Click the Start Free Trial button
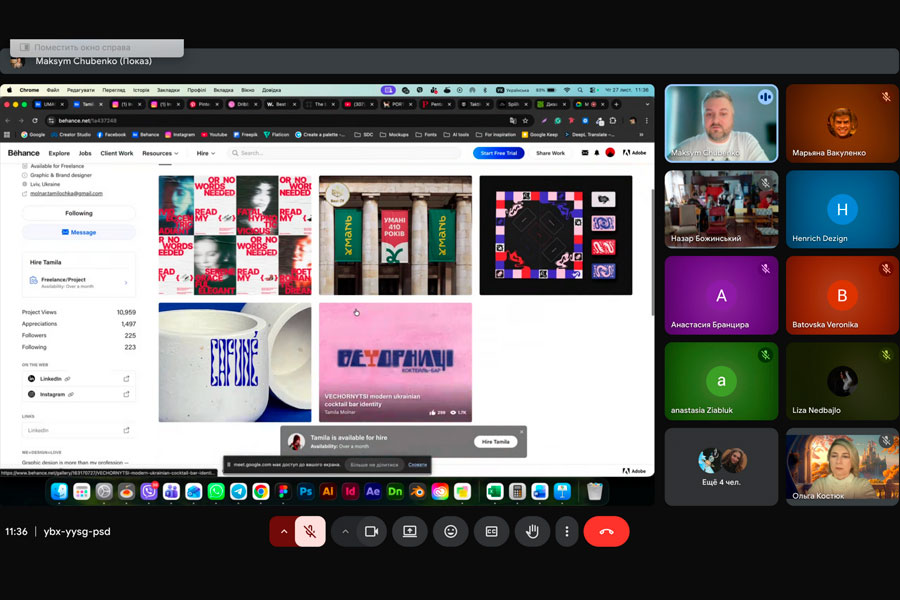900x600 pixels. (499, 153)
